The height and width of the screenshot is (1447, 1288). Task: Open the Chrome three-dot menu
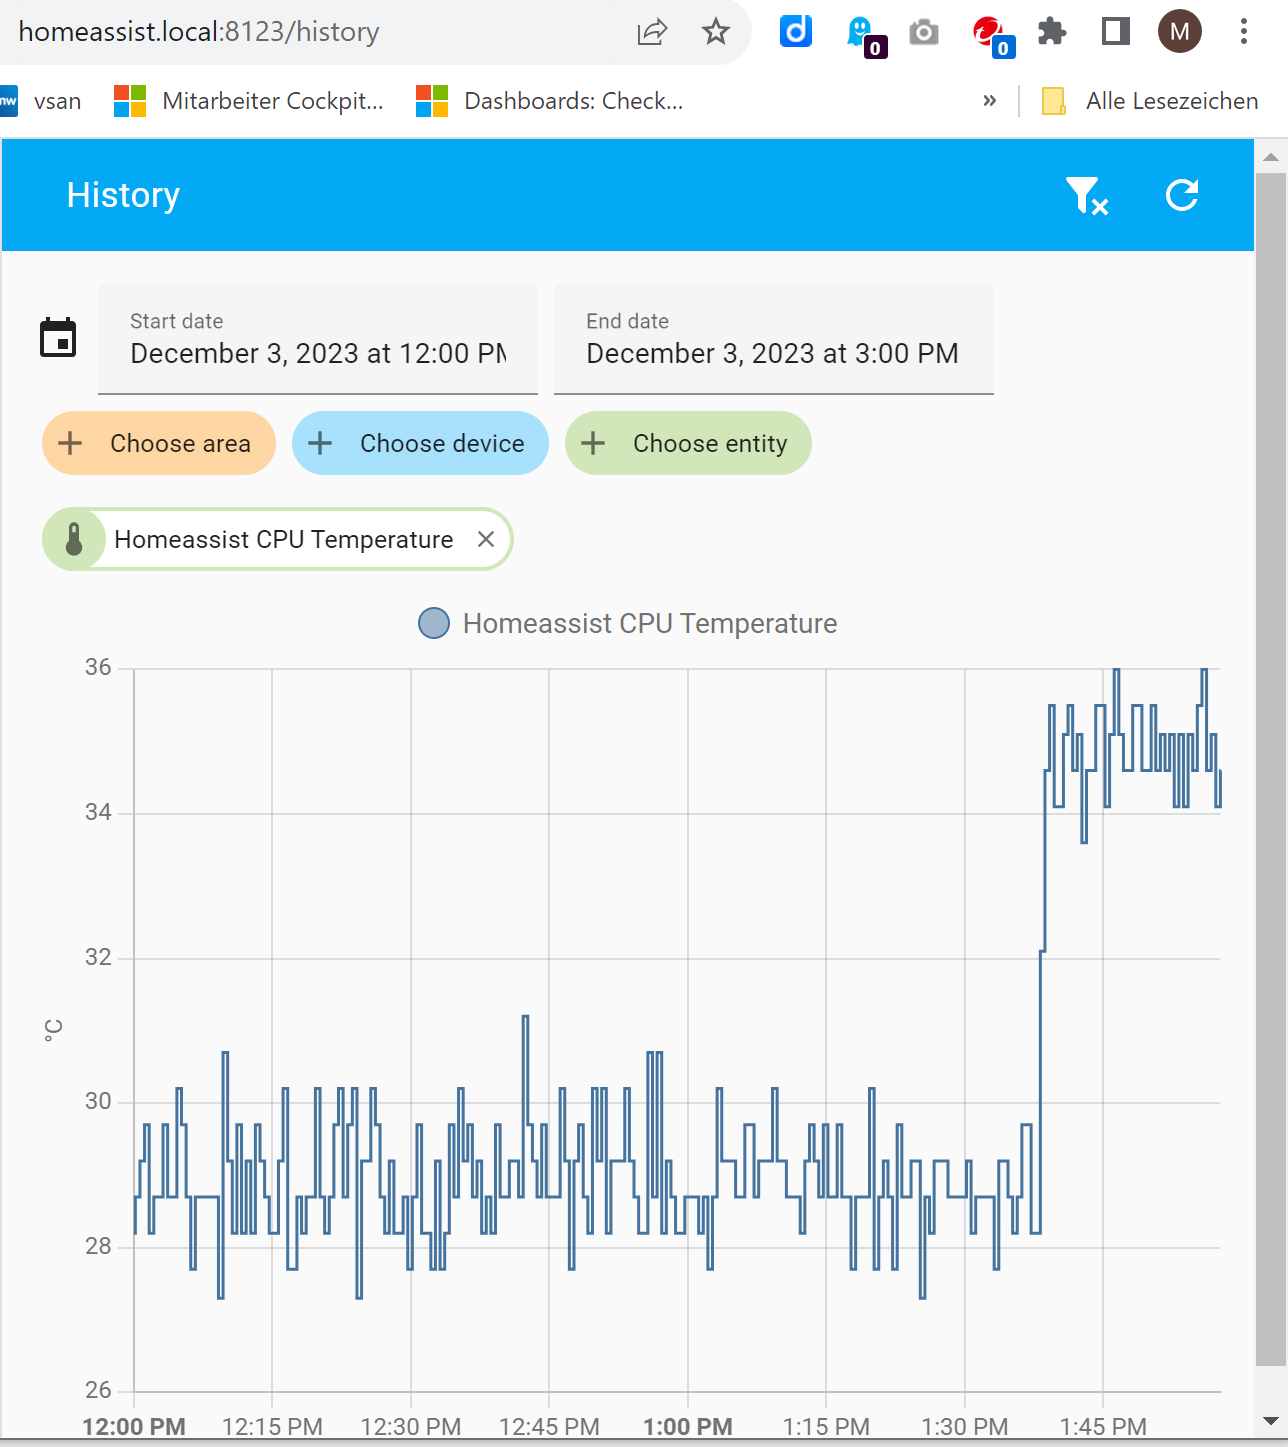click(1243, 32)
